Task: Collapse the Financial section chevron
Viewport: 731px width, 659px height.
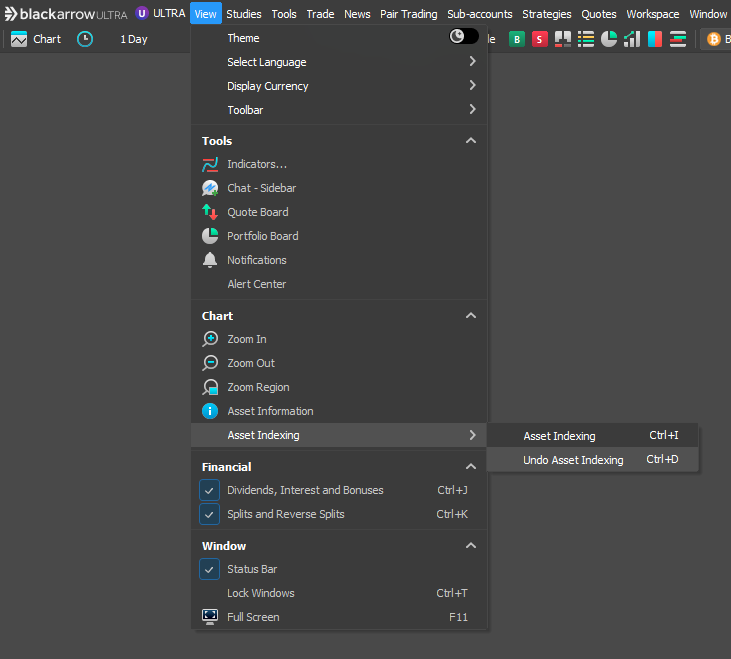Action: 471,467
